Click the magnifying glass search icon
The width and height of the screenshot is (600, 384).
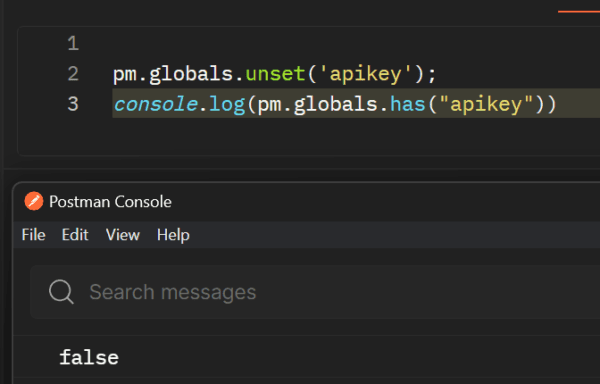[61, 292]
